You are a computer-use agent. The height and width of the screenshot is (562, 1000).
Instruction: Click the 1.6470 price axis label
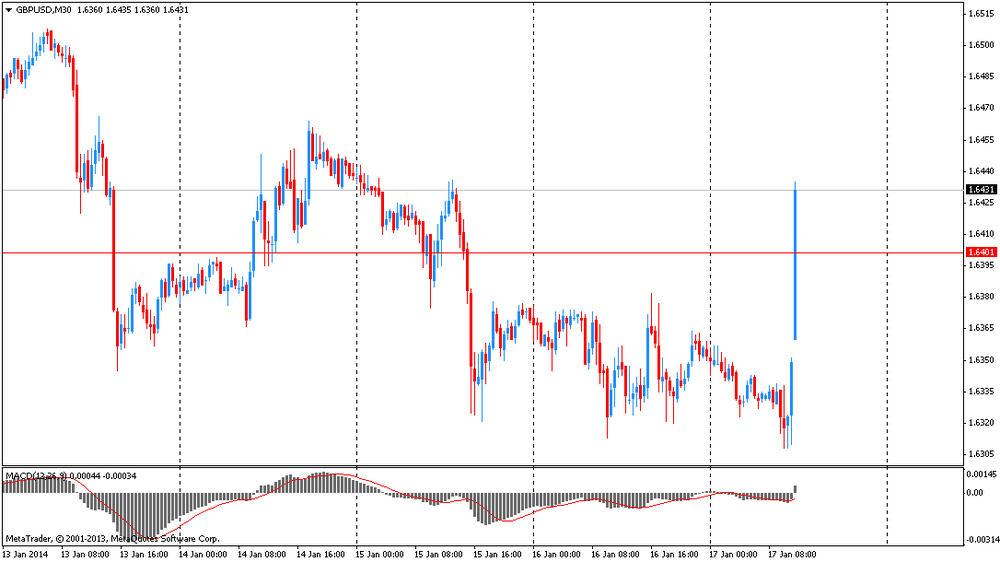click(980, 107)
